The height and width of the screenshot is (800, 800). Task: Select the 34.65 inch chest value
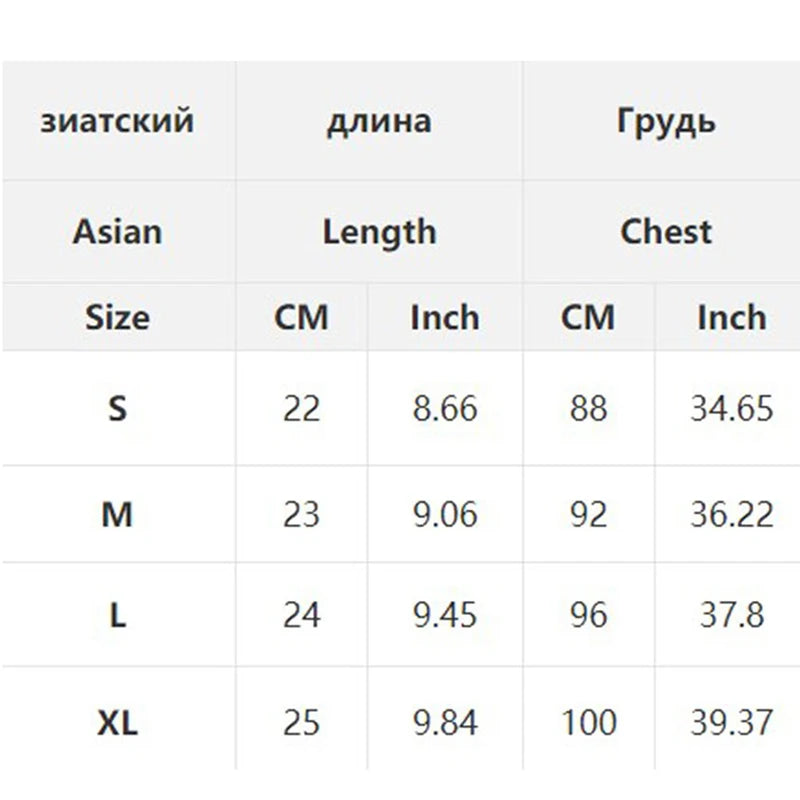coord(731,408)
